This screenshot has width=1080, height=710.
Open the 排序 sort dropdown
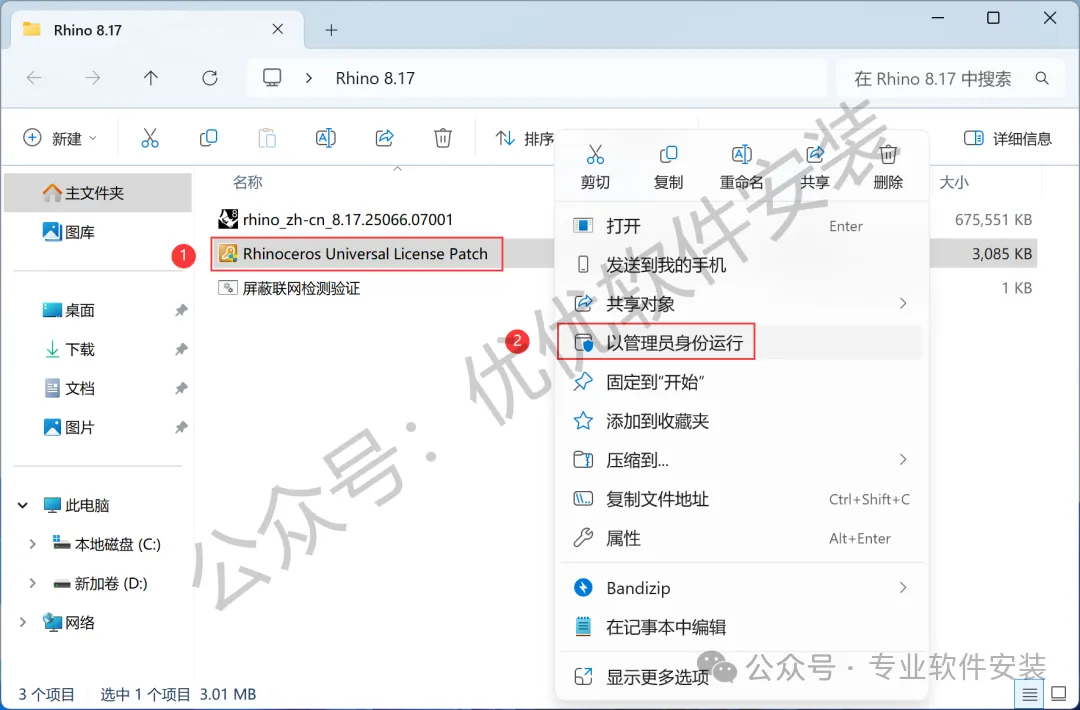click(525, 138)
